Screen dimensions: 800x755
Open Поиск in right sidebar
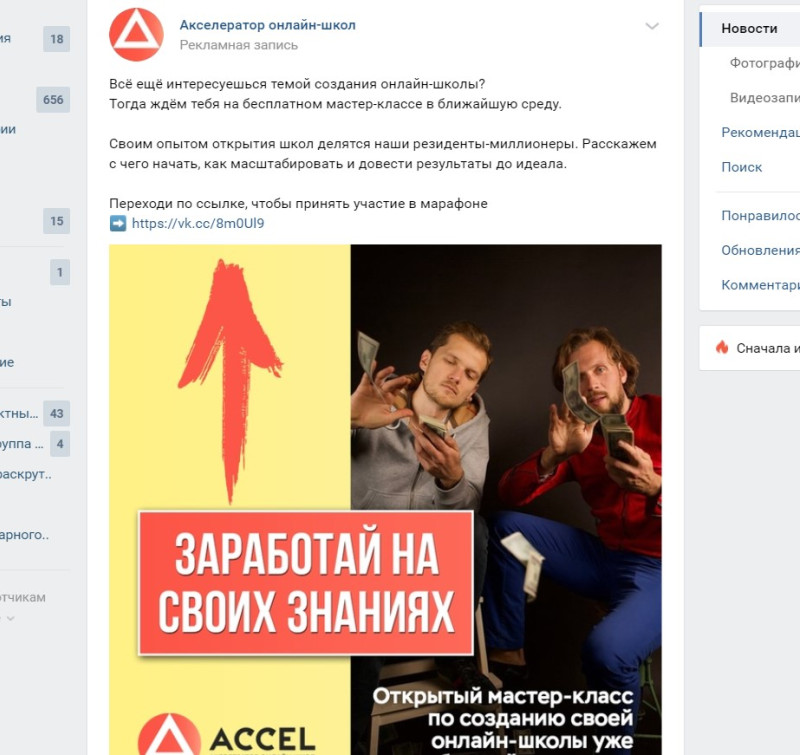click(741, 167)
